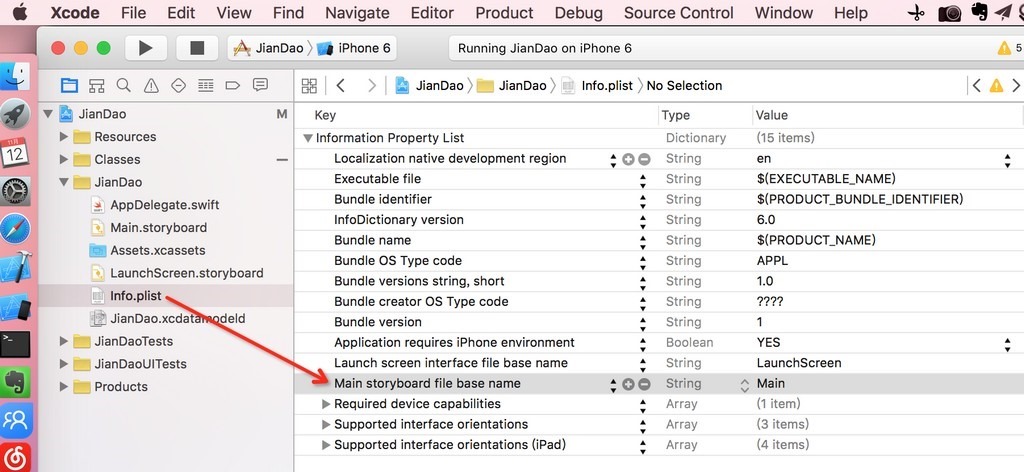Open the report navigator speech-bubble icon
The image size is (1024, 472).
[x=260, y=85]
